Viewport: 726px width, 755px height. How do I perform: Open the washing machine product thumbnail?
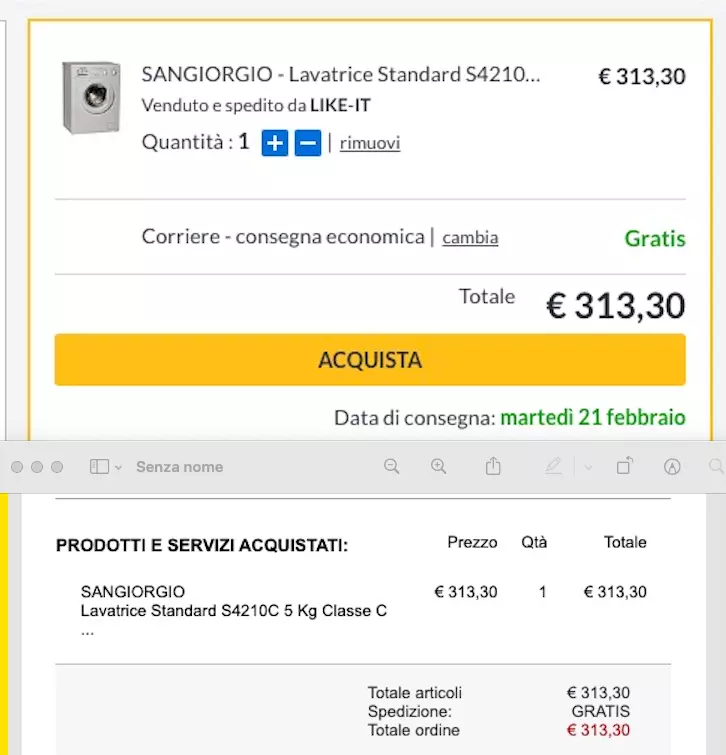tap(91, 97)
